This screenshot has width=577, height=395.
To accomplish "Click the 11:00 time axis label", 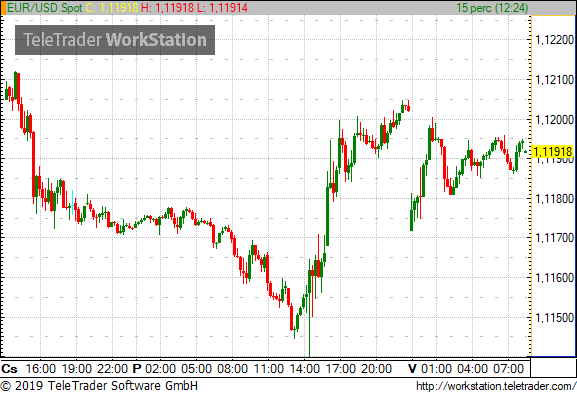I will point(268,368).
